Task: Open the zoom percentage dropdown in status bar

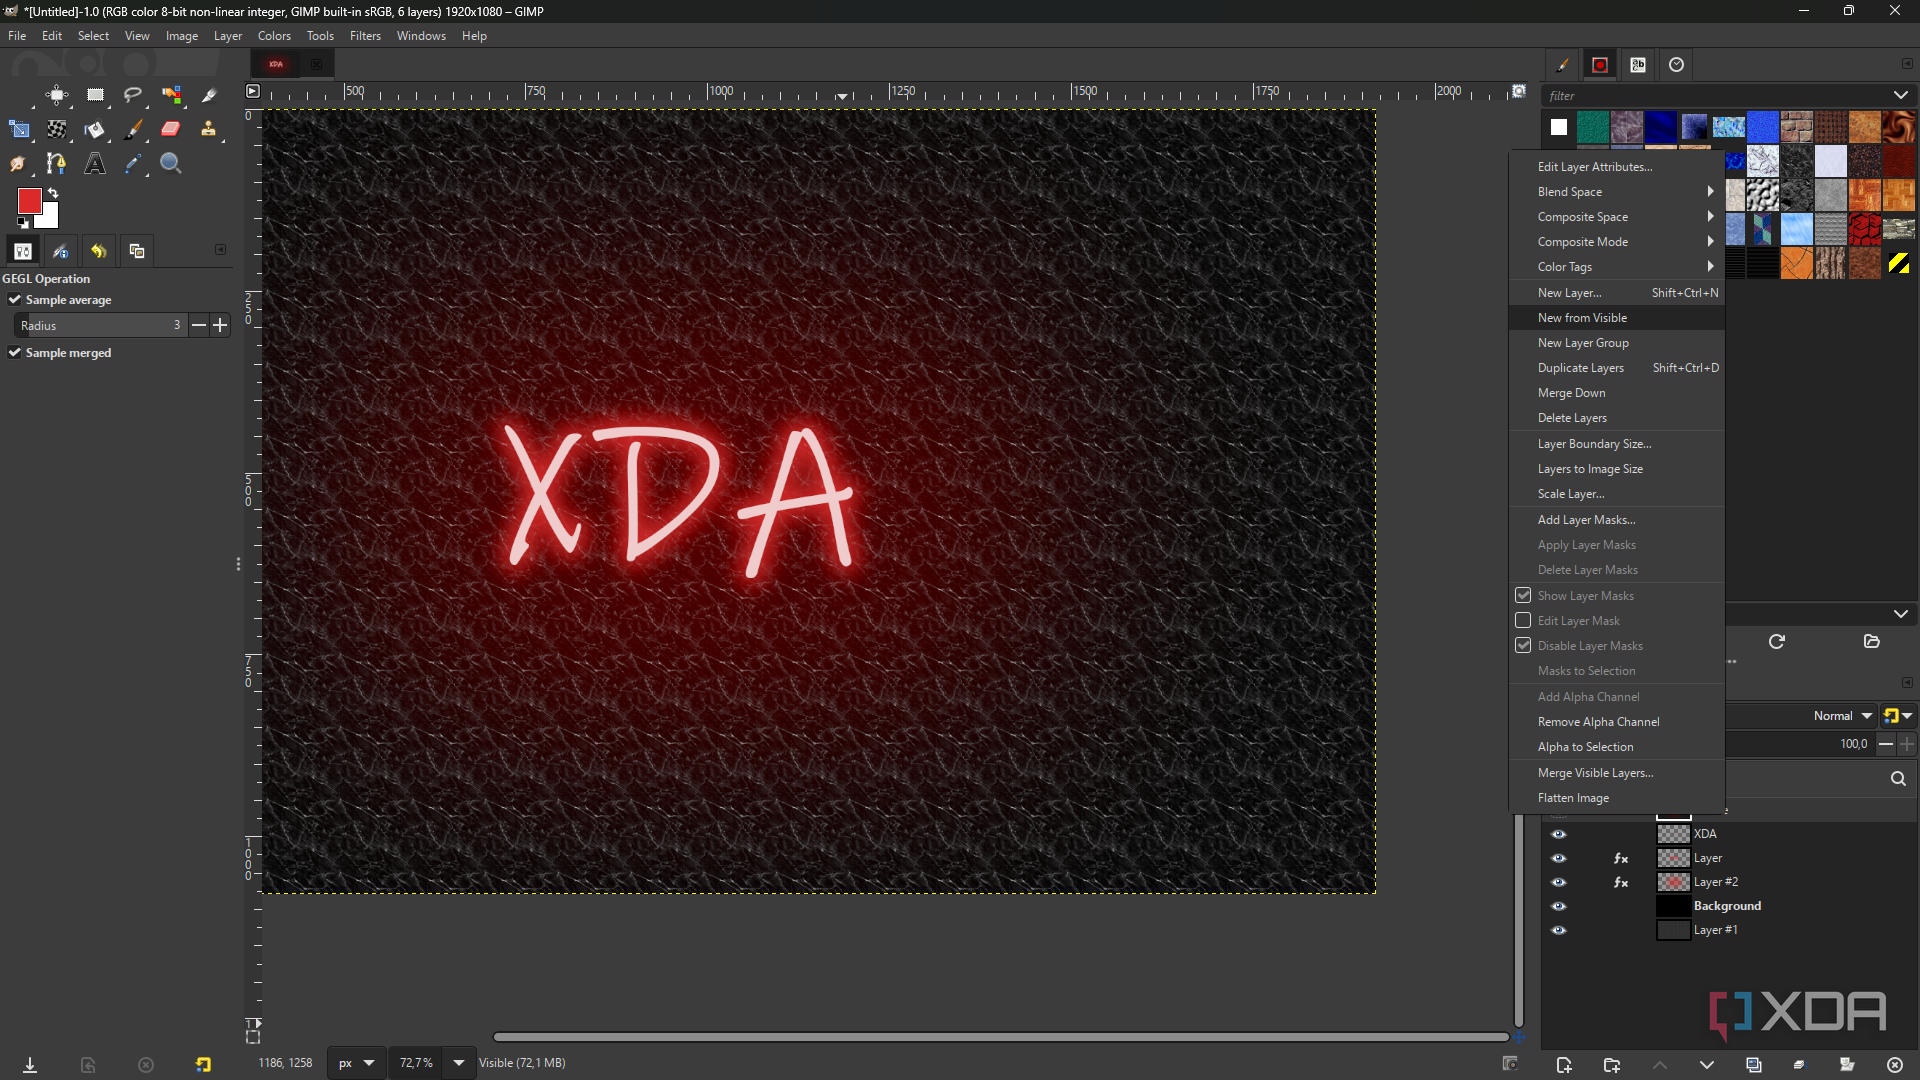Action: tap(458, 1063)
